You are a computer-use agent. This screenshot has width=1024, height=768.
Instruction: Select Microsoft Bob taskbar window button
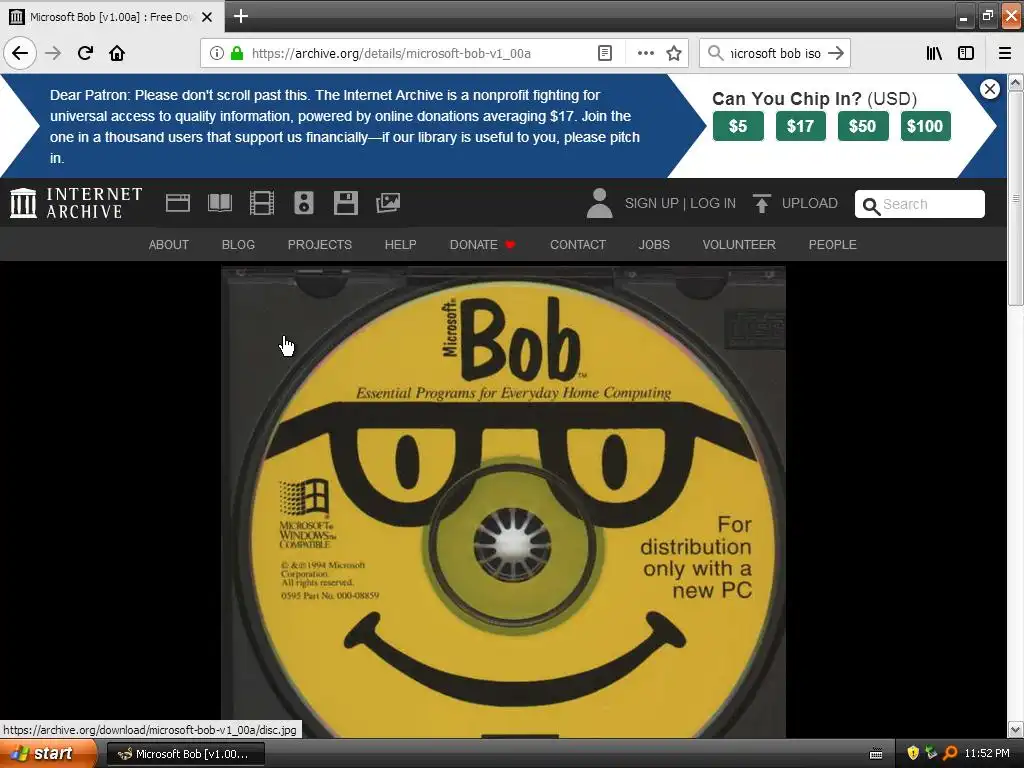coord(185,754)
